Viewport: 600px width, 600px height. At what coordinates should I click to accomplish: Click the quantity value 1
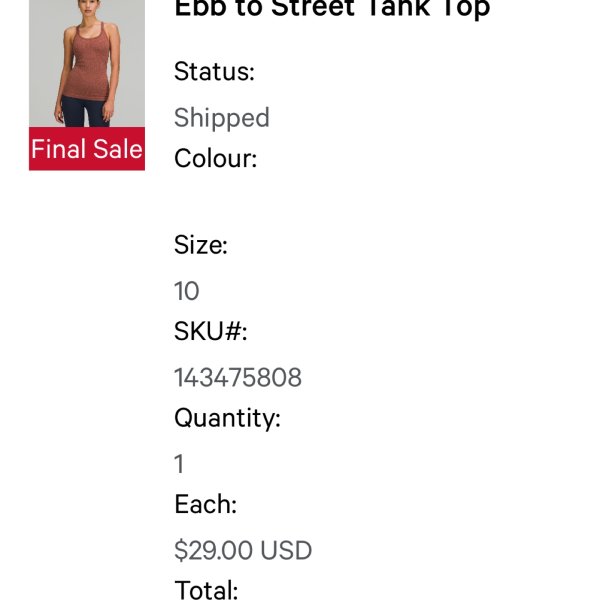[x=179, y=464]
